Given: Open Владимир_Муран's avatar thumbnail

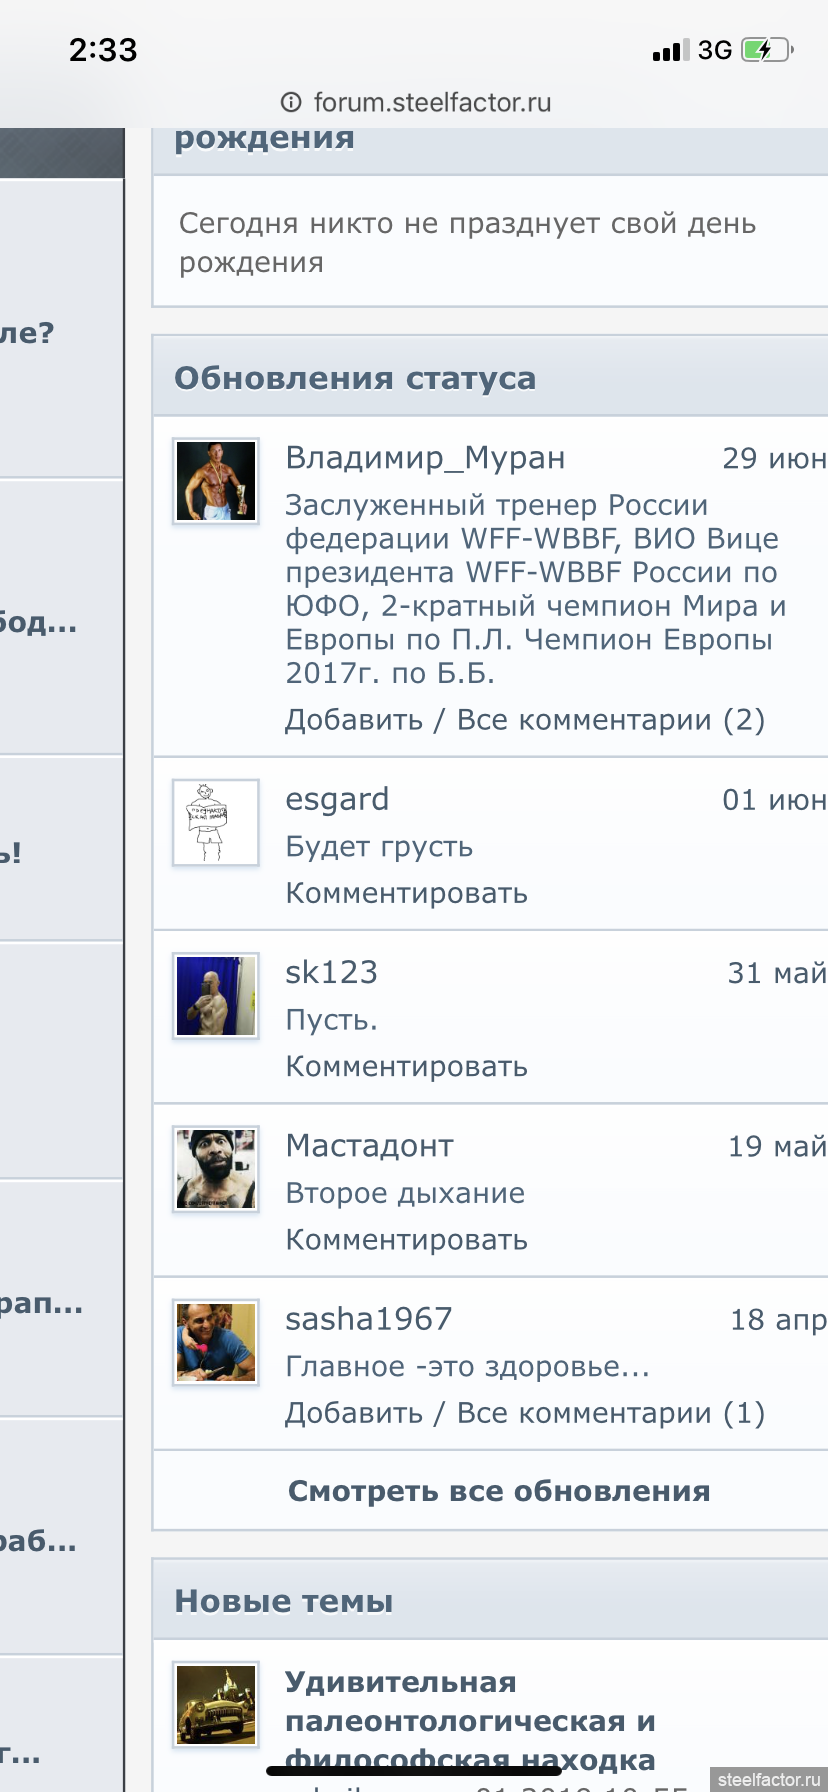Looking at the screenshot, I should click(x=216, y=481).
